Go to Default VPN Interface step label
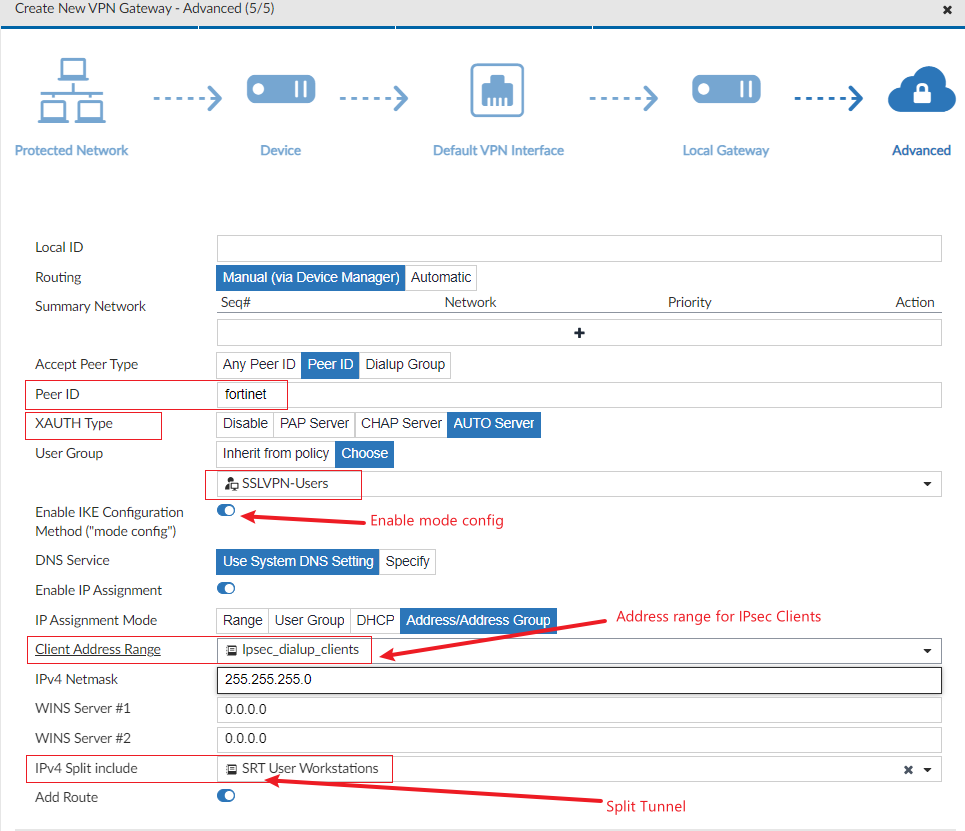Viewport: 965px width, 831px height. pyautogui.click(x=499, y=151)
